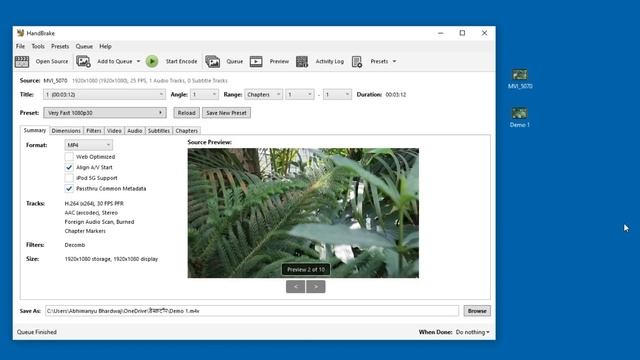Click the Reload preset button
This screenshot has height=360, width=640.
187,113
